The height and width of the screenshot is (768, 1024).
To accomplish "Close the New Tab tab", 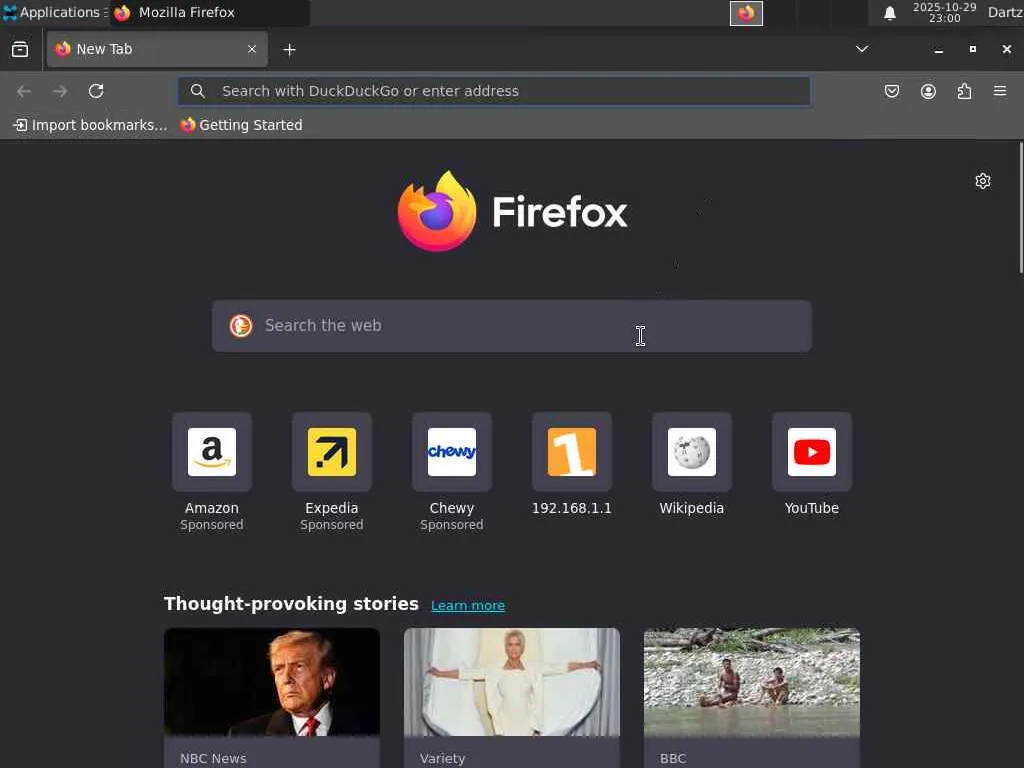I will 252,49.
